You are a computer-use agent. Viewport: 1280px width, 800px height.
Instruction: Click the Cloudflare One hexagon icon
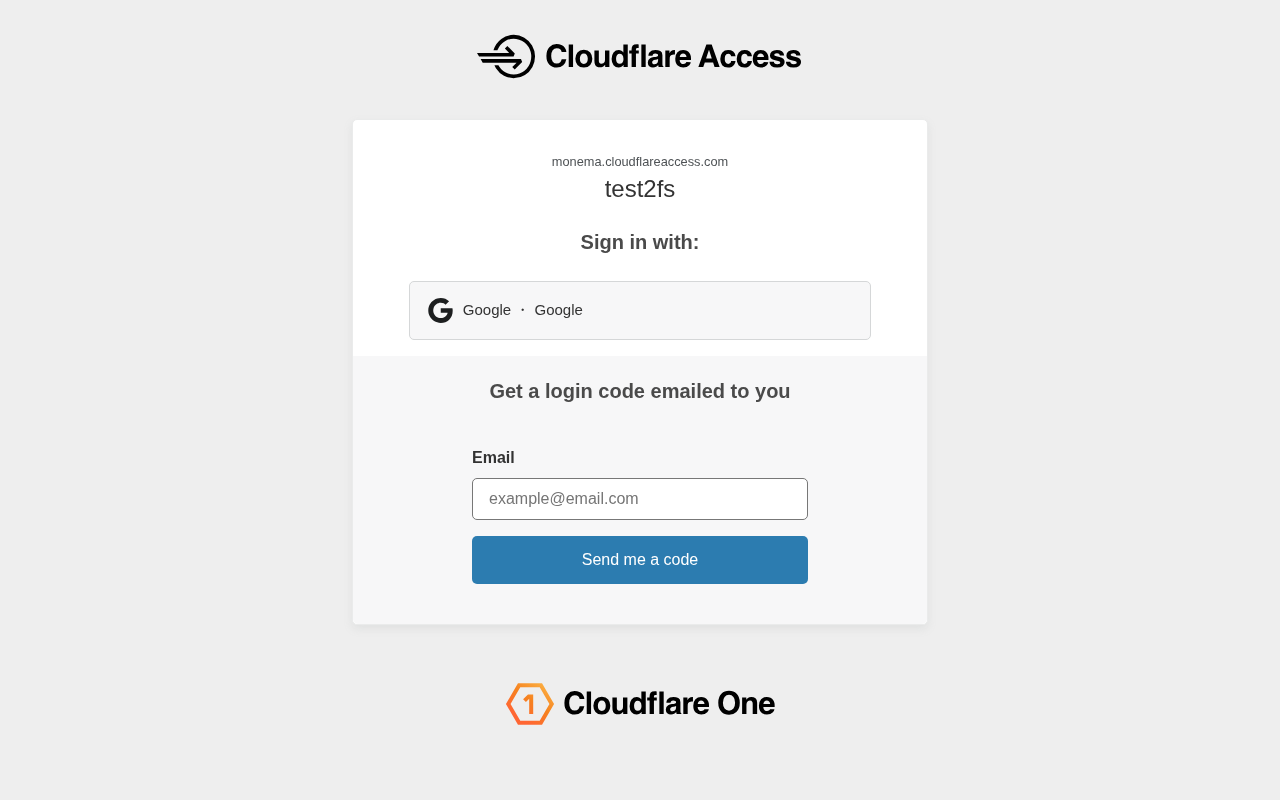(529, 704)
